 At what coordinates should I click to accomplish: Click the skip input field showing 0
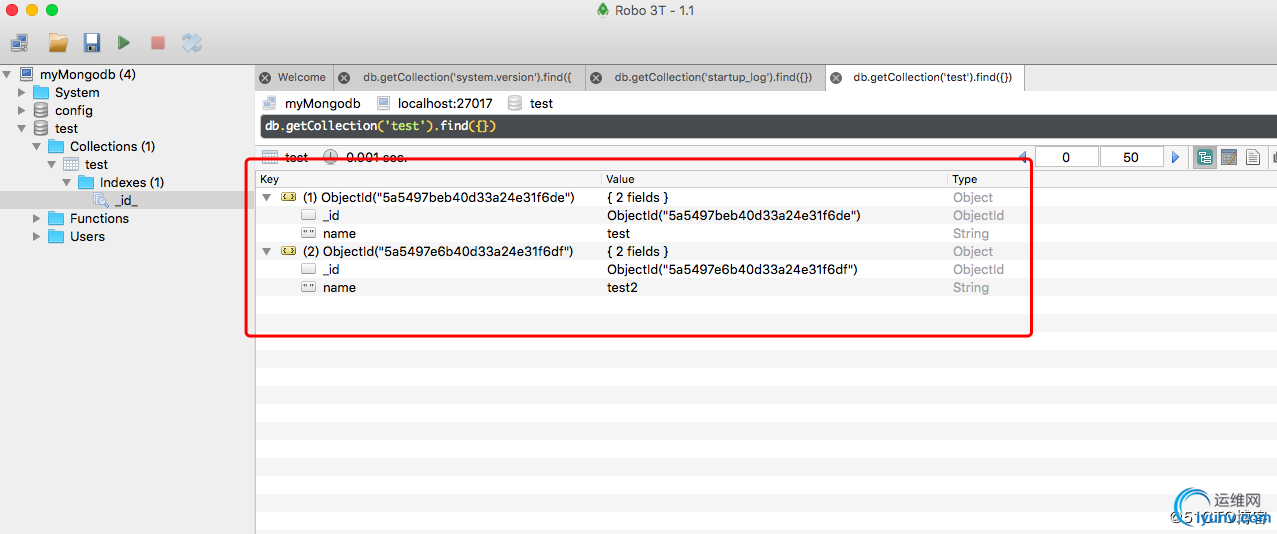[1066, 157]
